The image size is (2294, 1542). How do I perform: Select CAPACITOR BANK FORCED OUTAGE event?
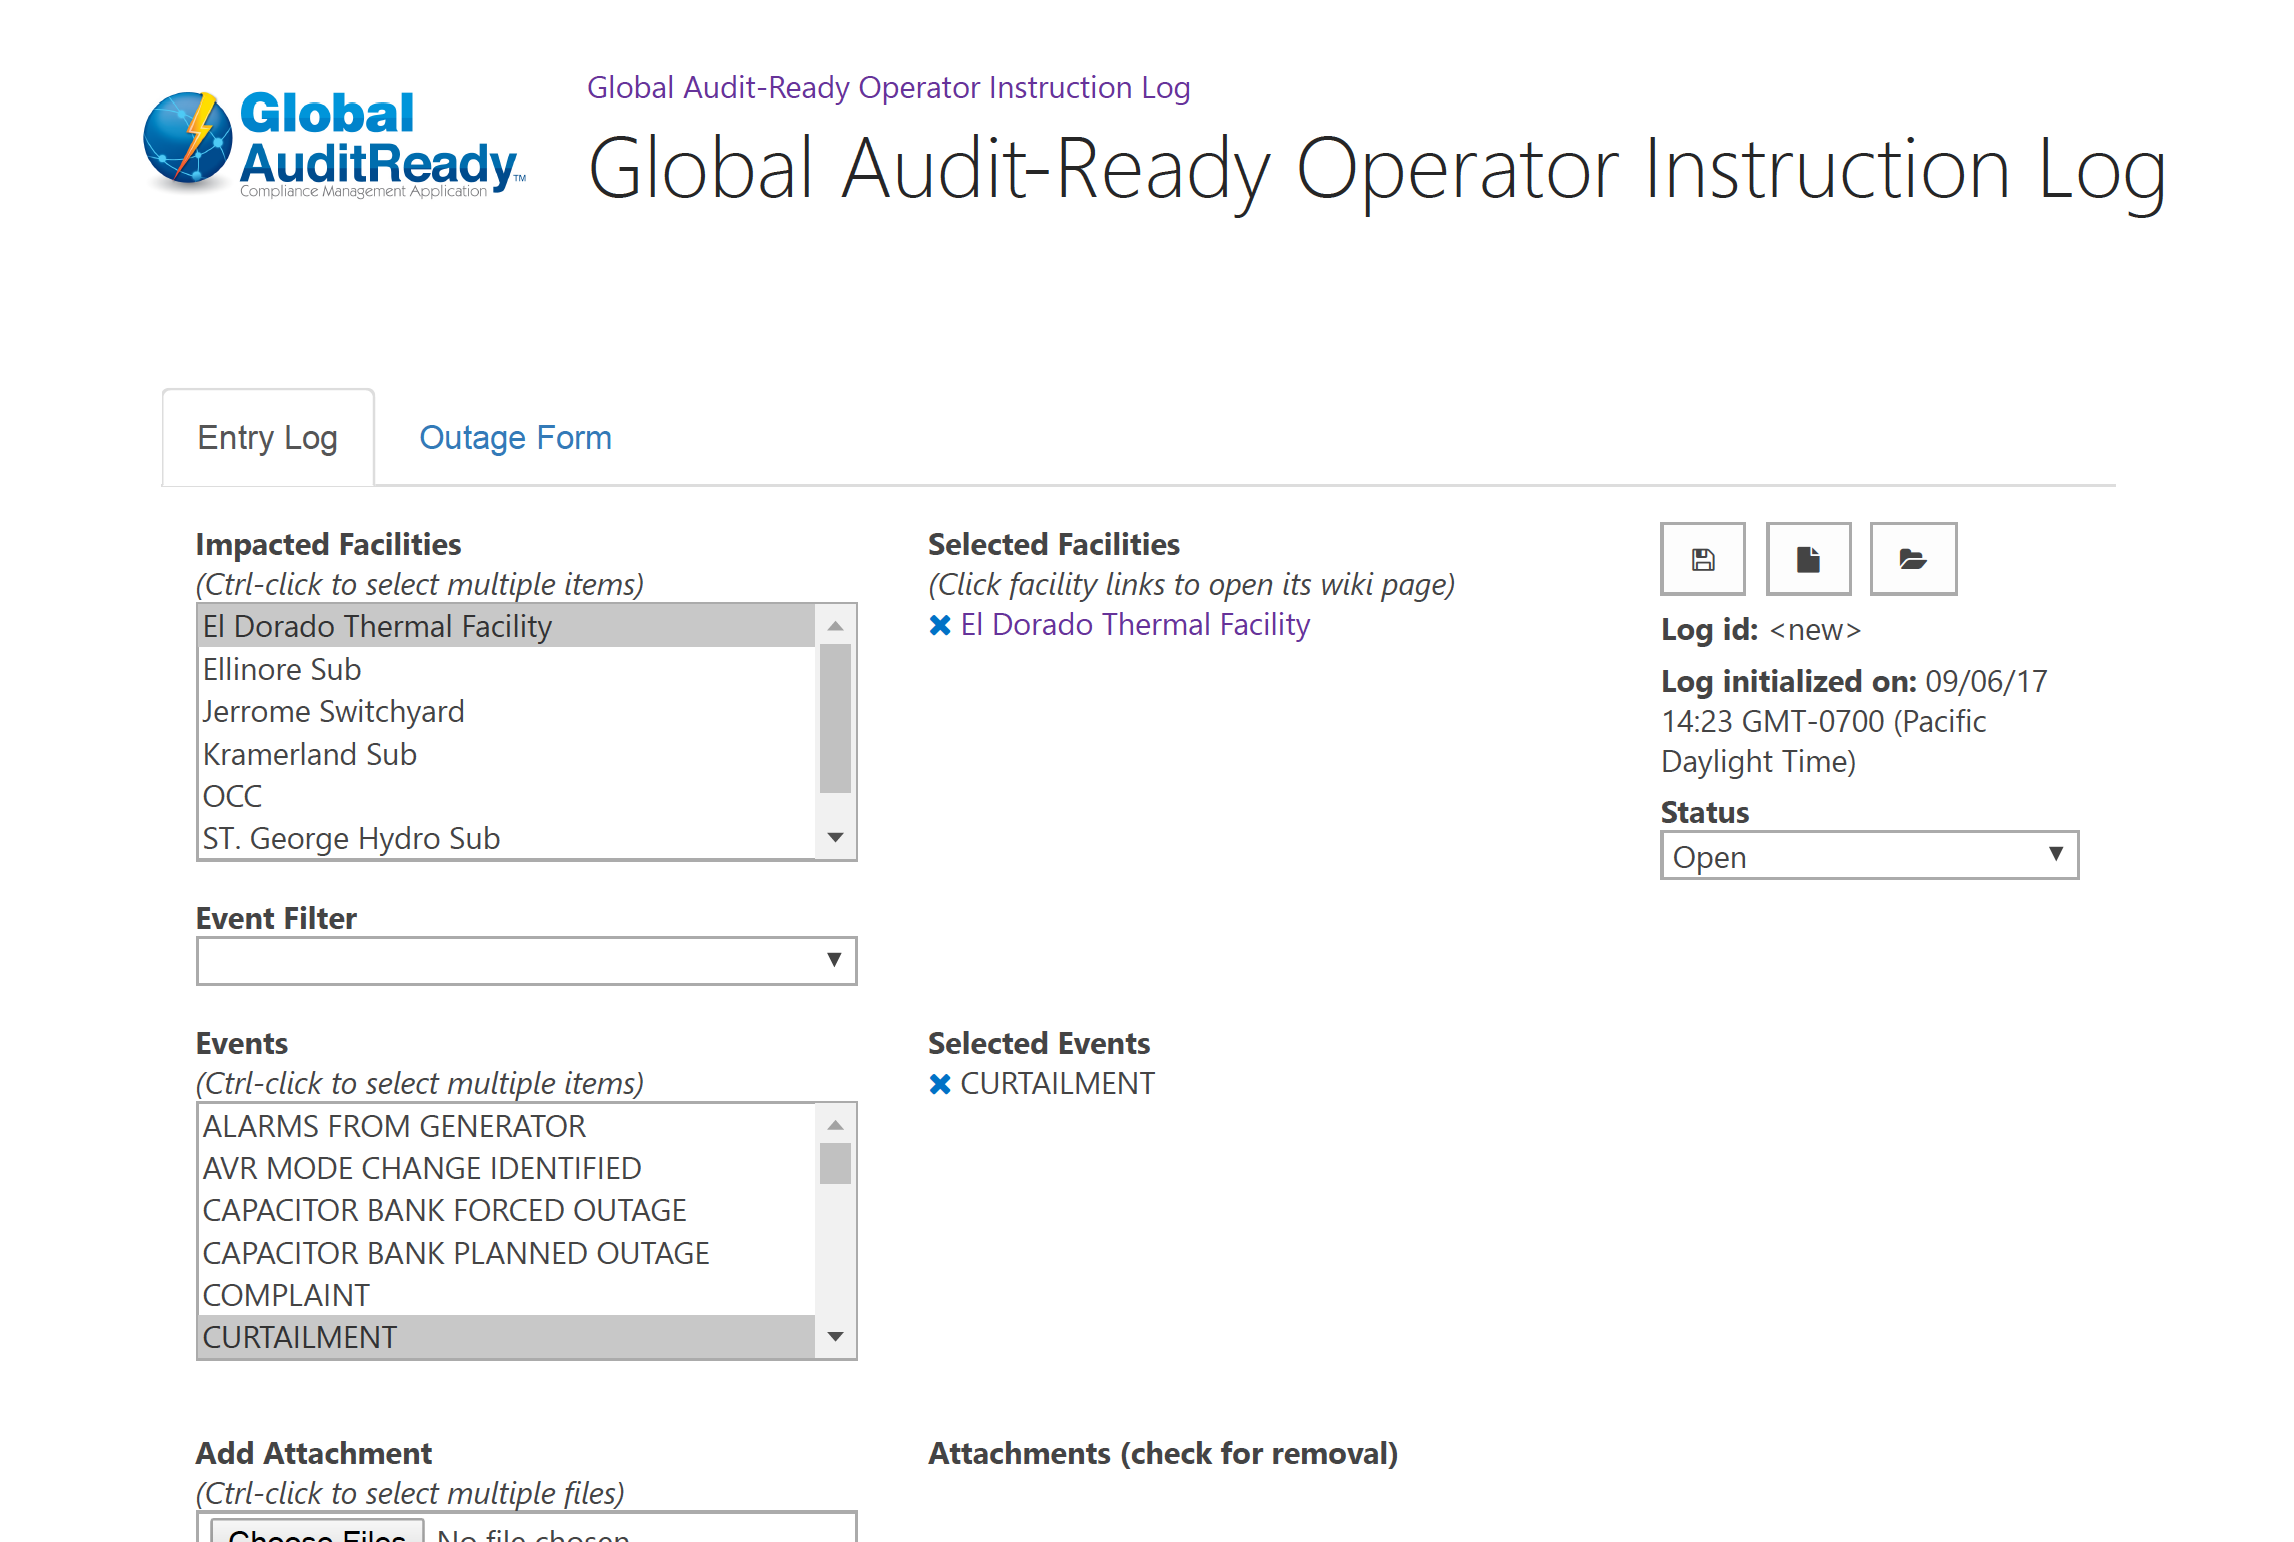point(506,1210)
